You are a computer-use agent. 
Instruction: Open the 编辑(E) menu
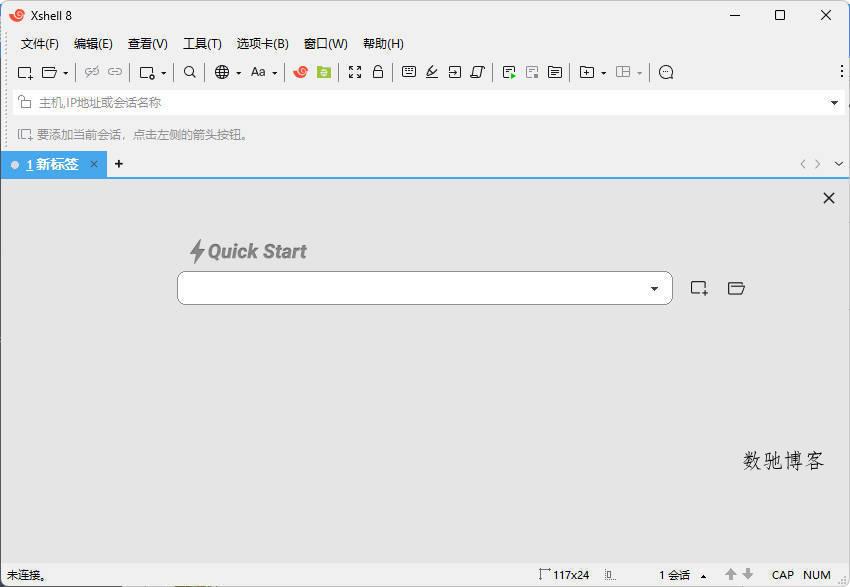pos(93,43)
